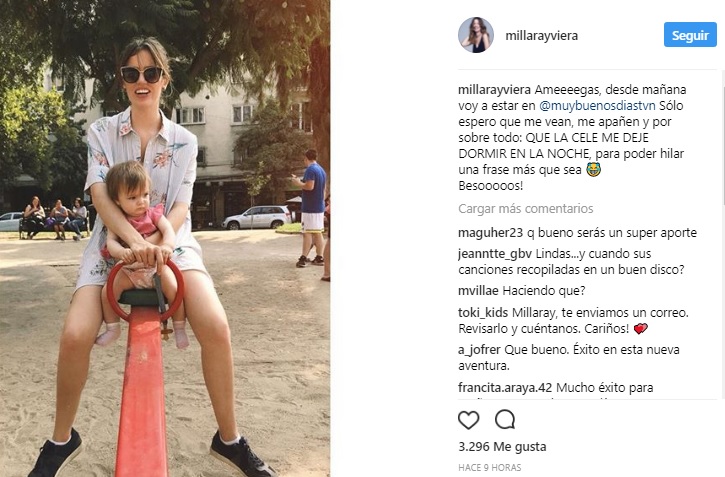Follow the account with the Seguir button
The height and width of the screenshot is (477, 725).
pos(690,35)
